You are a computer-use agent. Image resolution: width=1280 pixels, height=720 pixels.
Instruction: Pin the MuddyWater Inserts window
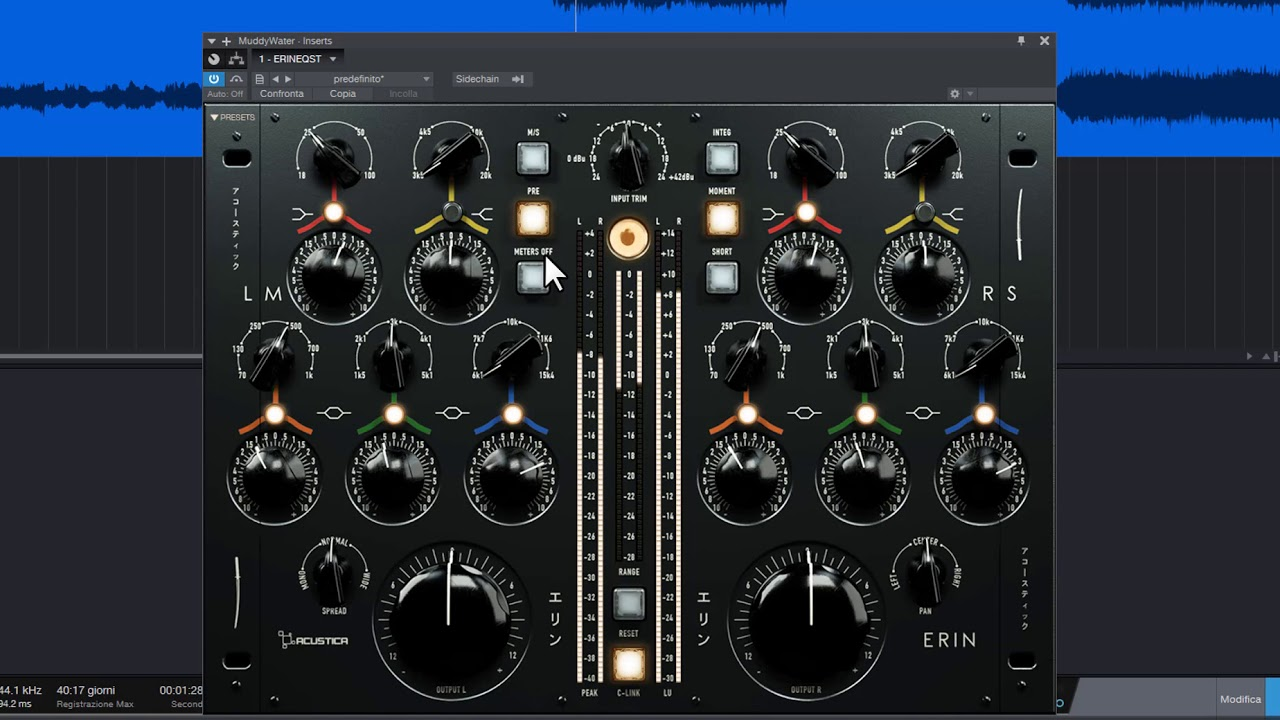tap(1021, 41)
